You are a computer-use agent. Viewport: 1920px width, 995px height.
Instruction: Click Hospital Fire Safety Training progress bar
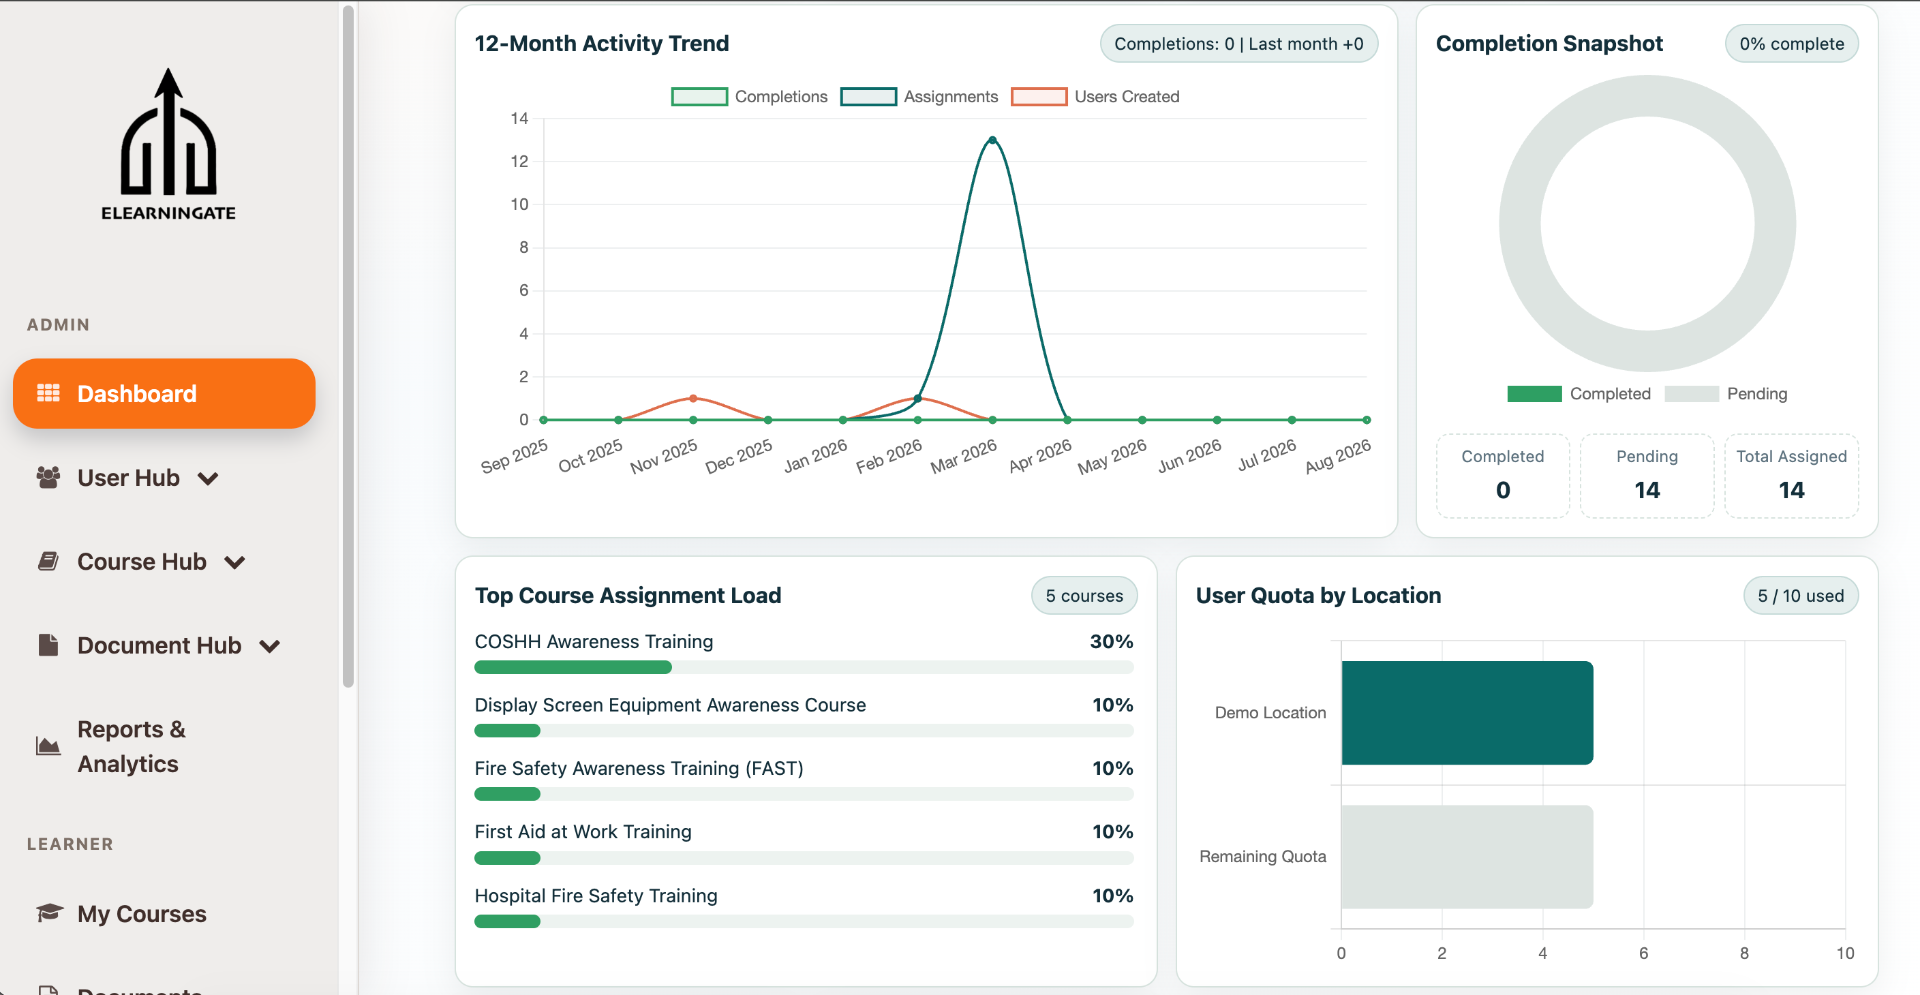804,921
